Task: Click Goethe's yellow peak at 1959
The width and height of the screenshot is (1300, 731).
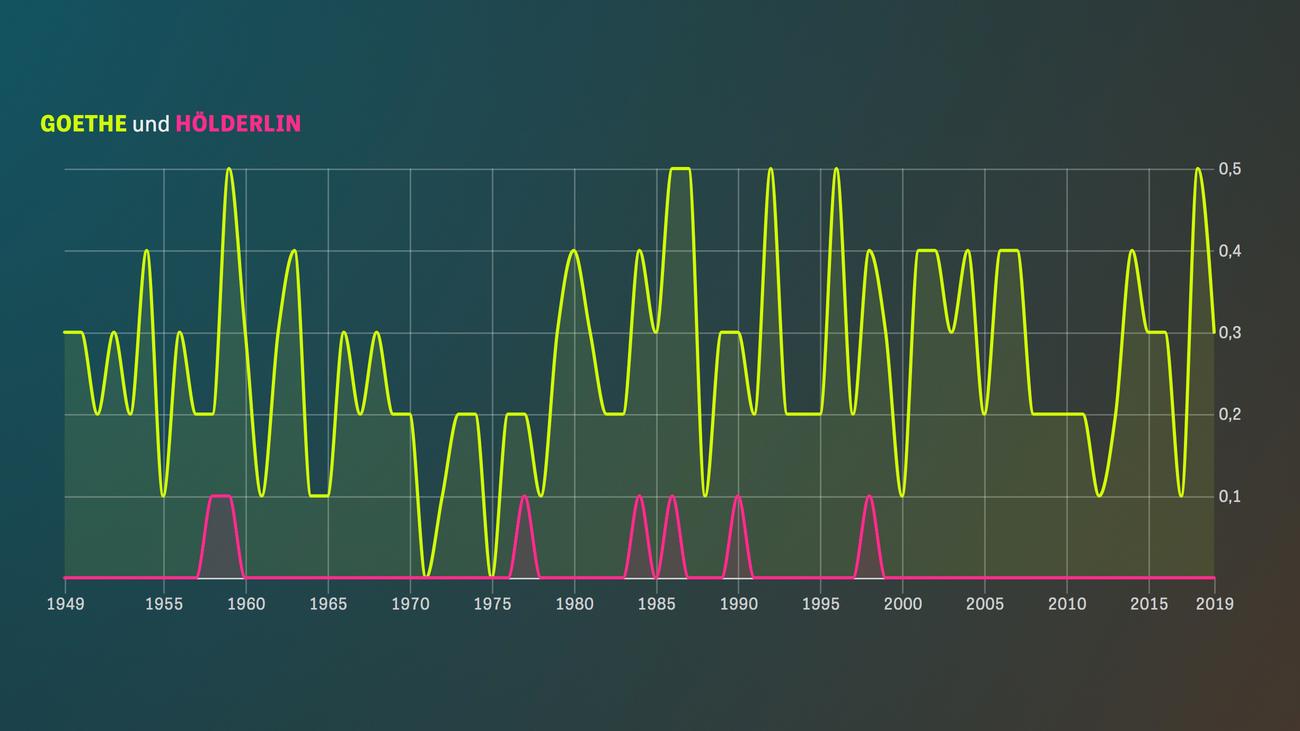Action: coord(229,169)
